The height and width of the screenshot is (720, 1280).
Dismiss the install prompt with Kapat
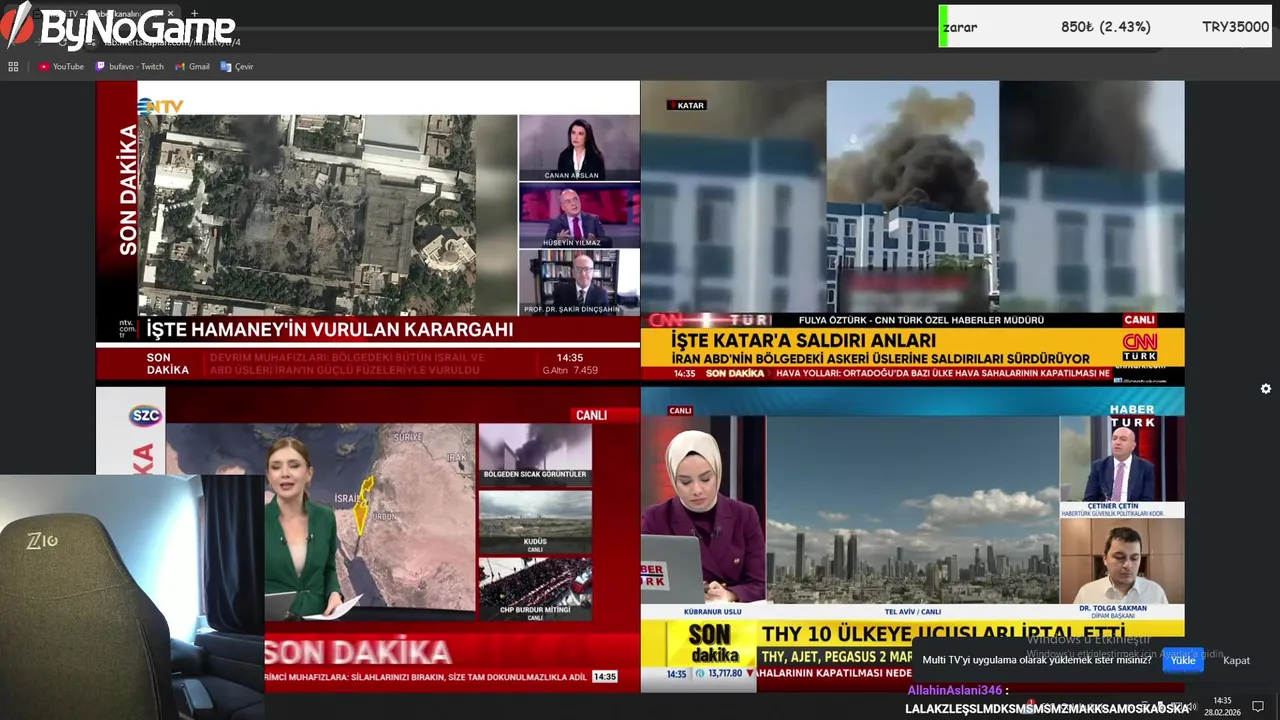(1236, 660)
